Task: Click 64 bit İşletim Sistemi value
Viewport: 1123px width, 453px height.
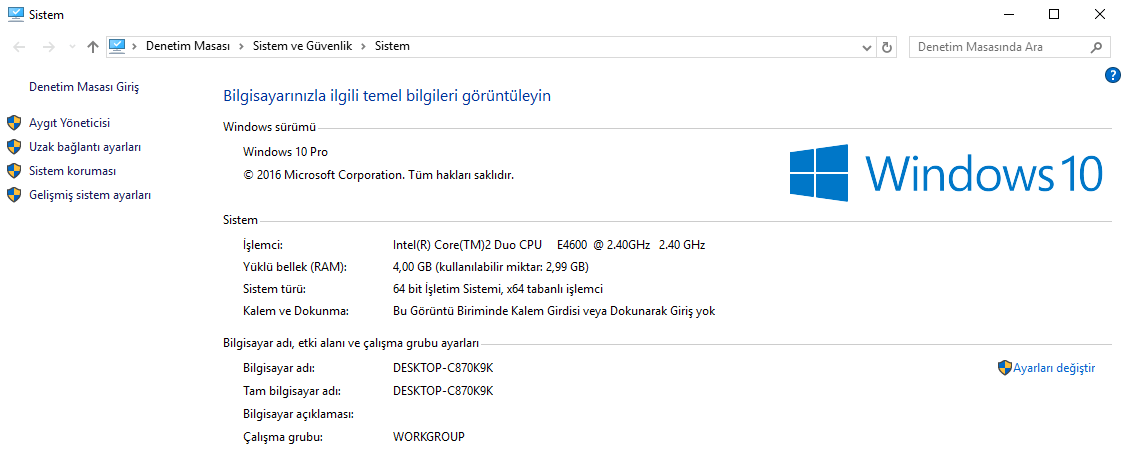Action: pos(498,289)
